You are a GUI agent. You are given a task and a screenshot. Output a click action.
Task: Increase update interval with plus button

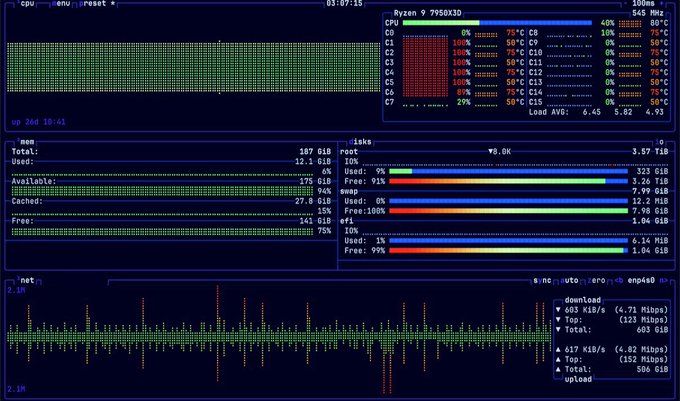pyautogui.click(x=661, y=3)
